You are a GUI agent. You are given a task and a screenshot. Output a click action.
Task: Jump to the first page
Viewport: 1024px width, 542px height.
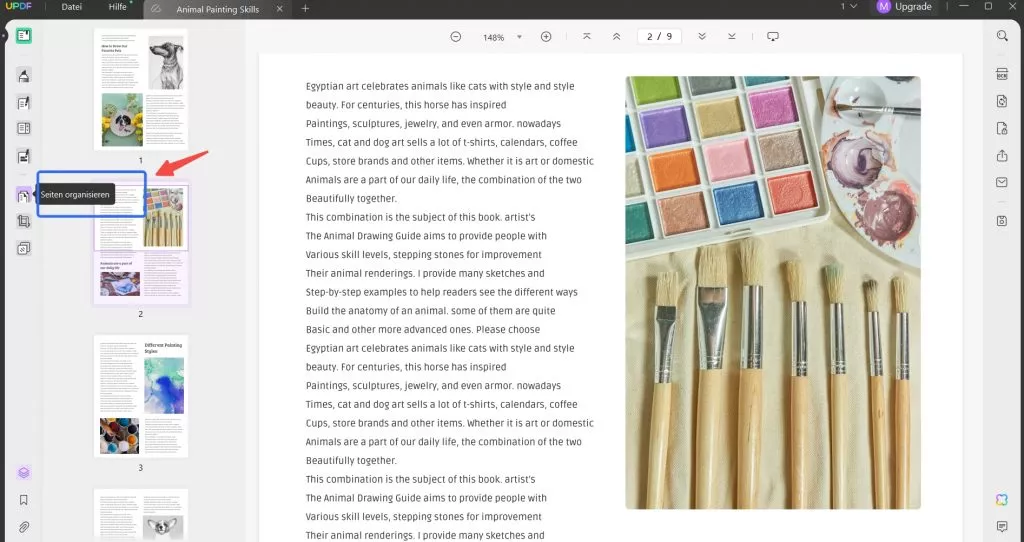pos(586,37)
